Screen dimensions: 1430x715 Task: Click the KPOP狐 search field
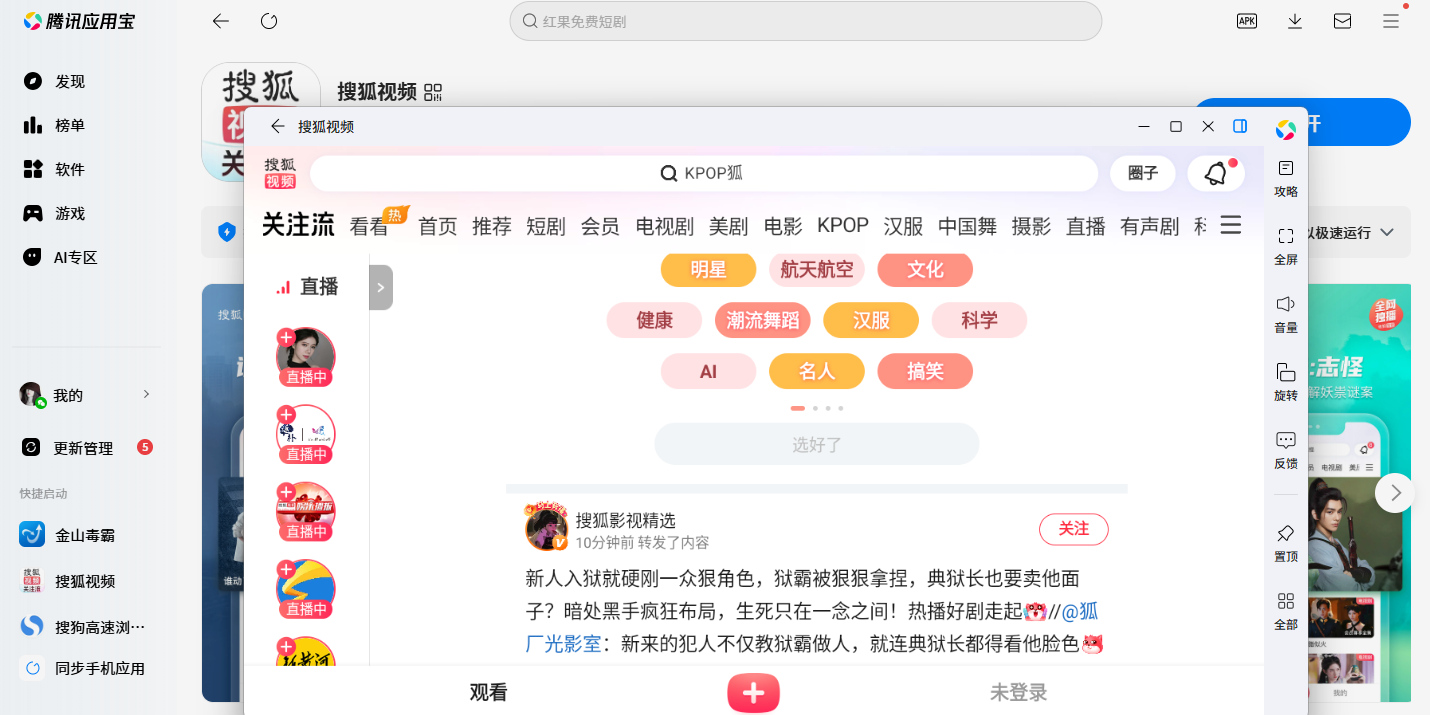pos(704,173)
